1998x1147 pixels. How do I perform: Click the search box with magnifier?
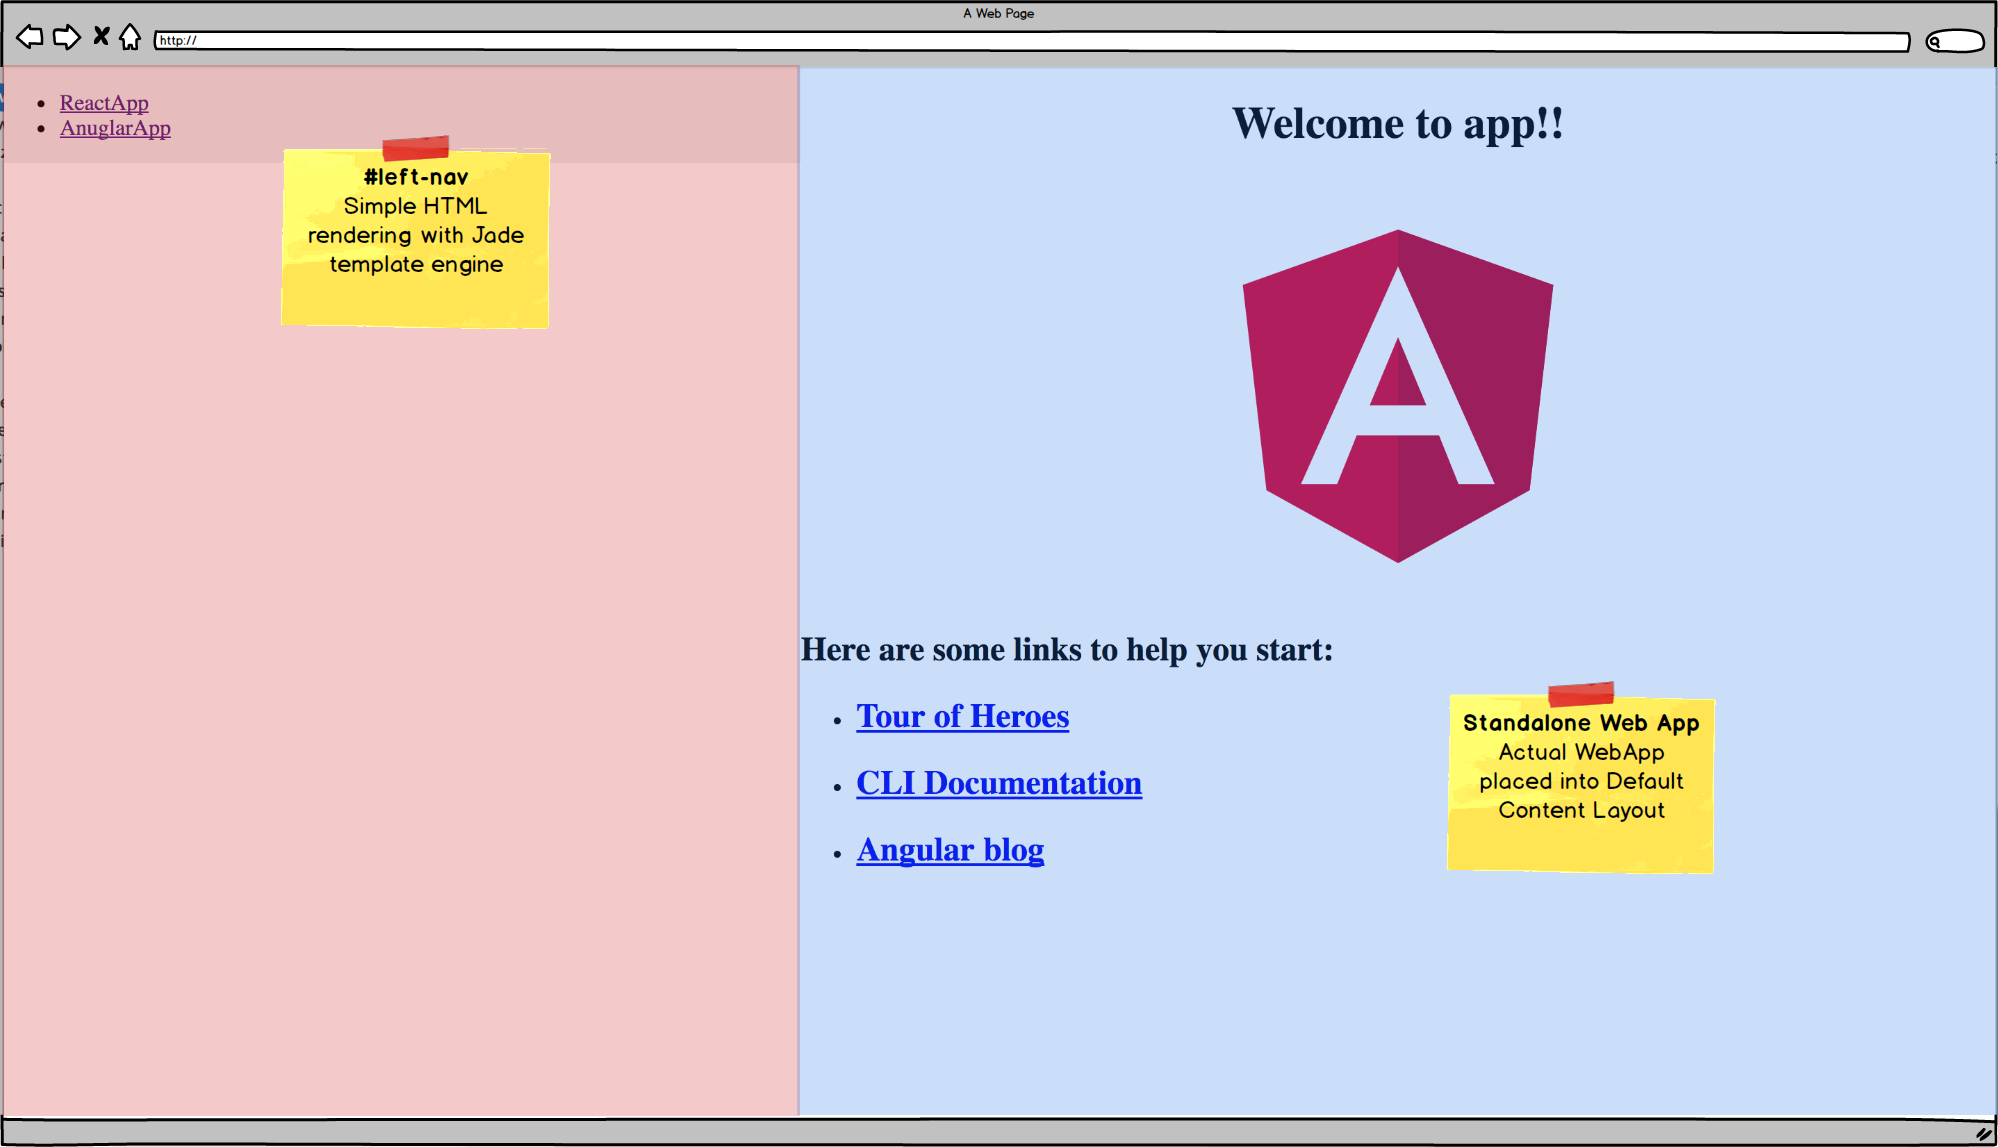point(1955,41)
